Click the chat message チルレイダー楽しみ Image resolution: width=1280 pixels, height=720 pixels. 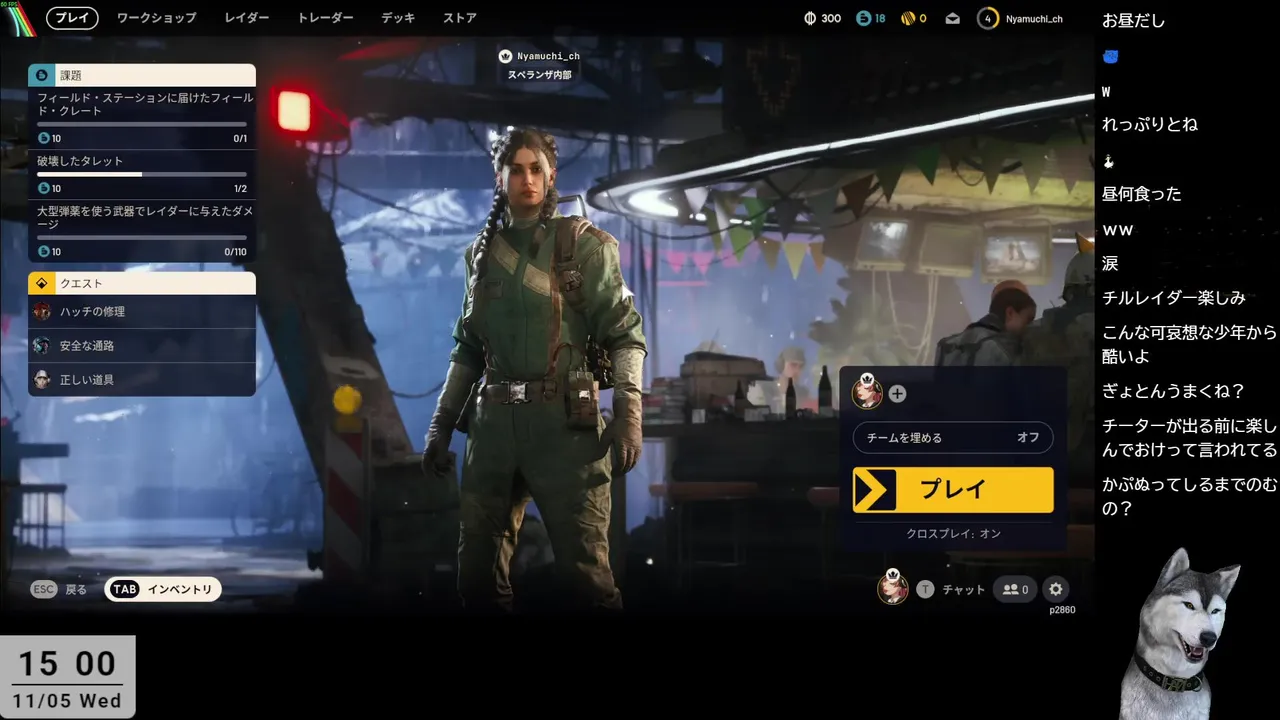1174,298
